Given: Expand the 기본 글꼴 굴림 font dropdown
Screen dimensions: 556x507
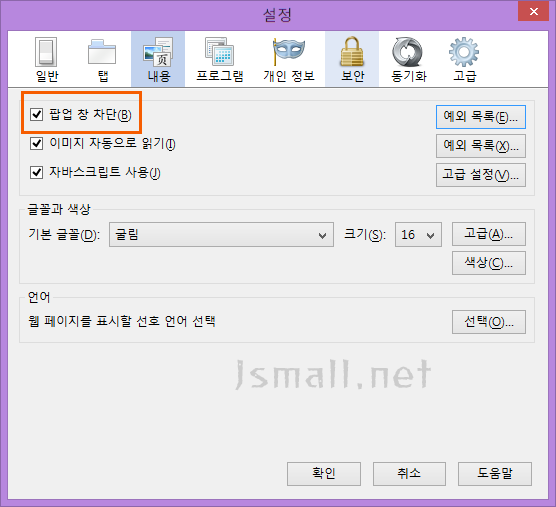Looking at the screenshot, I should pos(221,235).
